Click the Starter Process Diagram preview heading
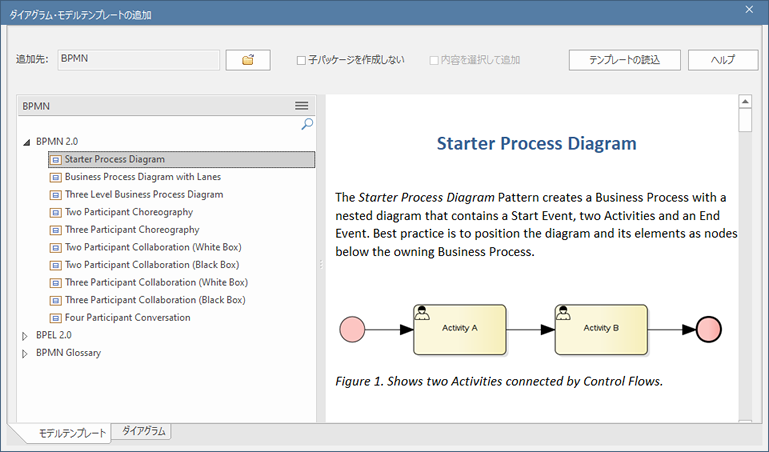Viewport: 769px width, 452px height. click(x=537, y=144)
